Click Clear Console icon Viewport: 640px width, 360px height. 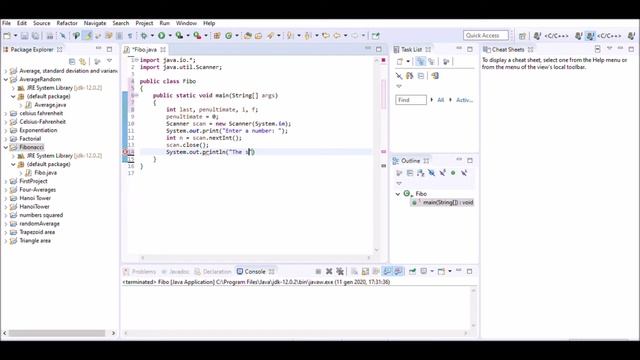point(354,271)
